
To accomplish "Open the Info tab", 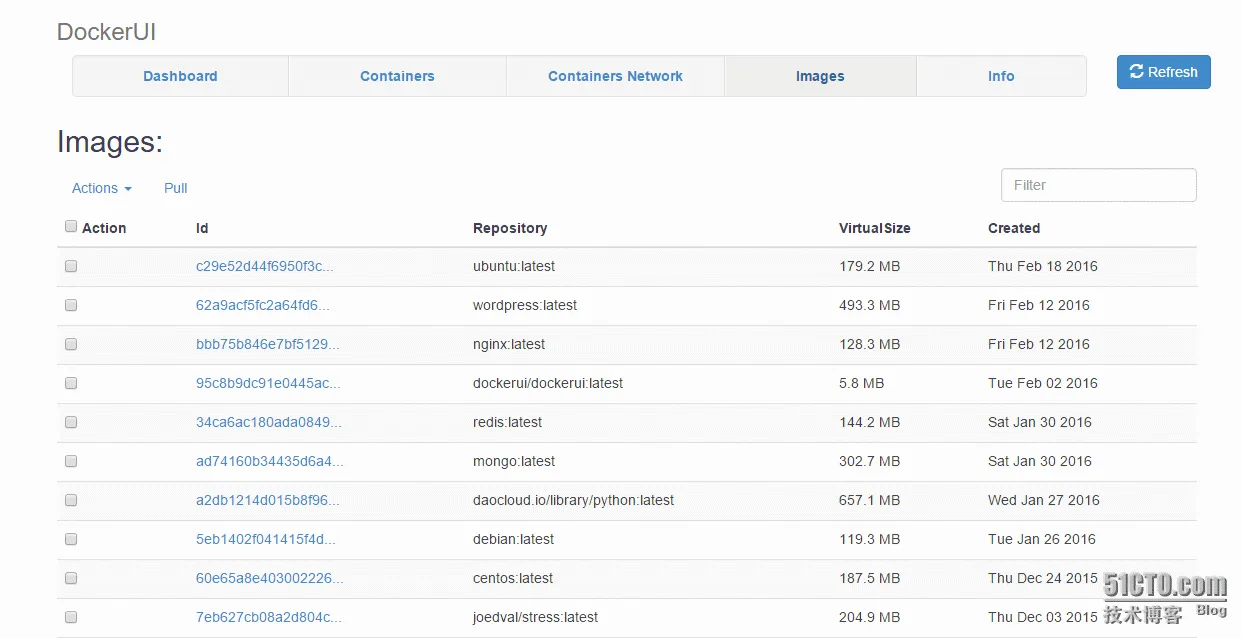I will pos(1001,76).
